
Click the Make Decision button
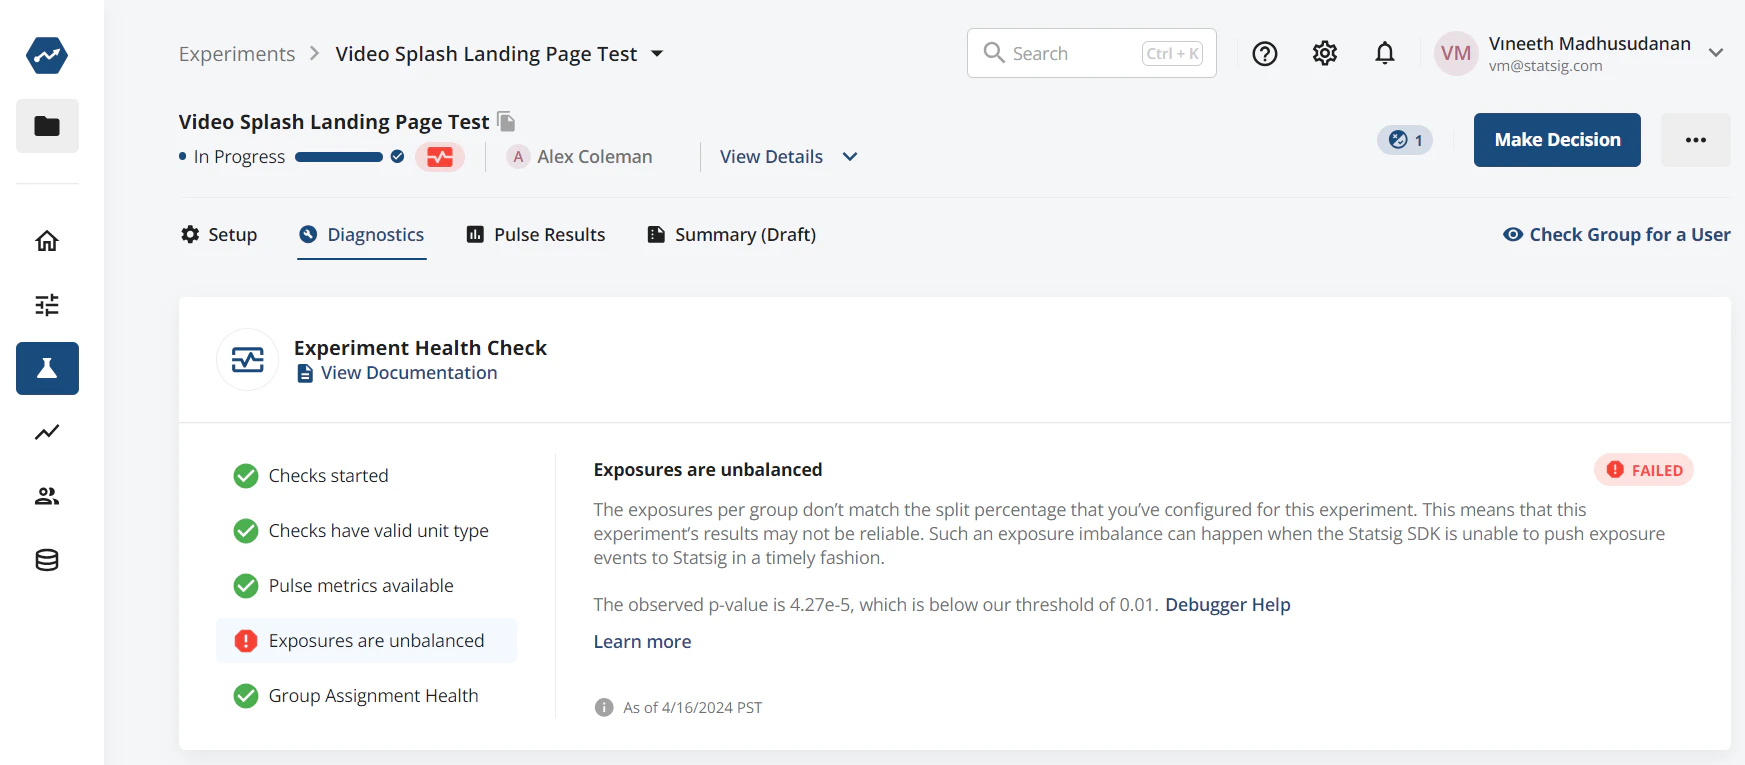(1557, 140)
